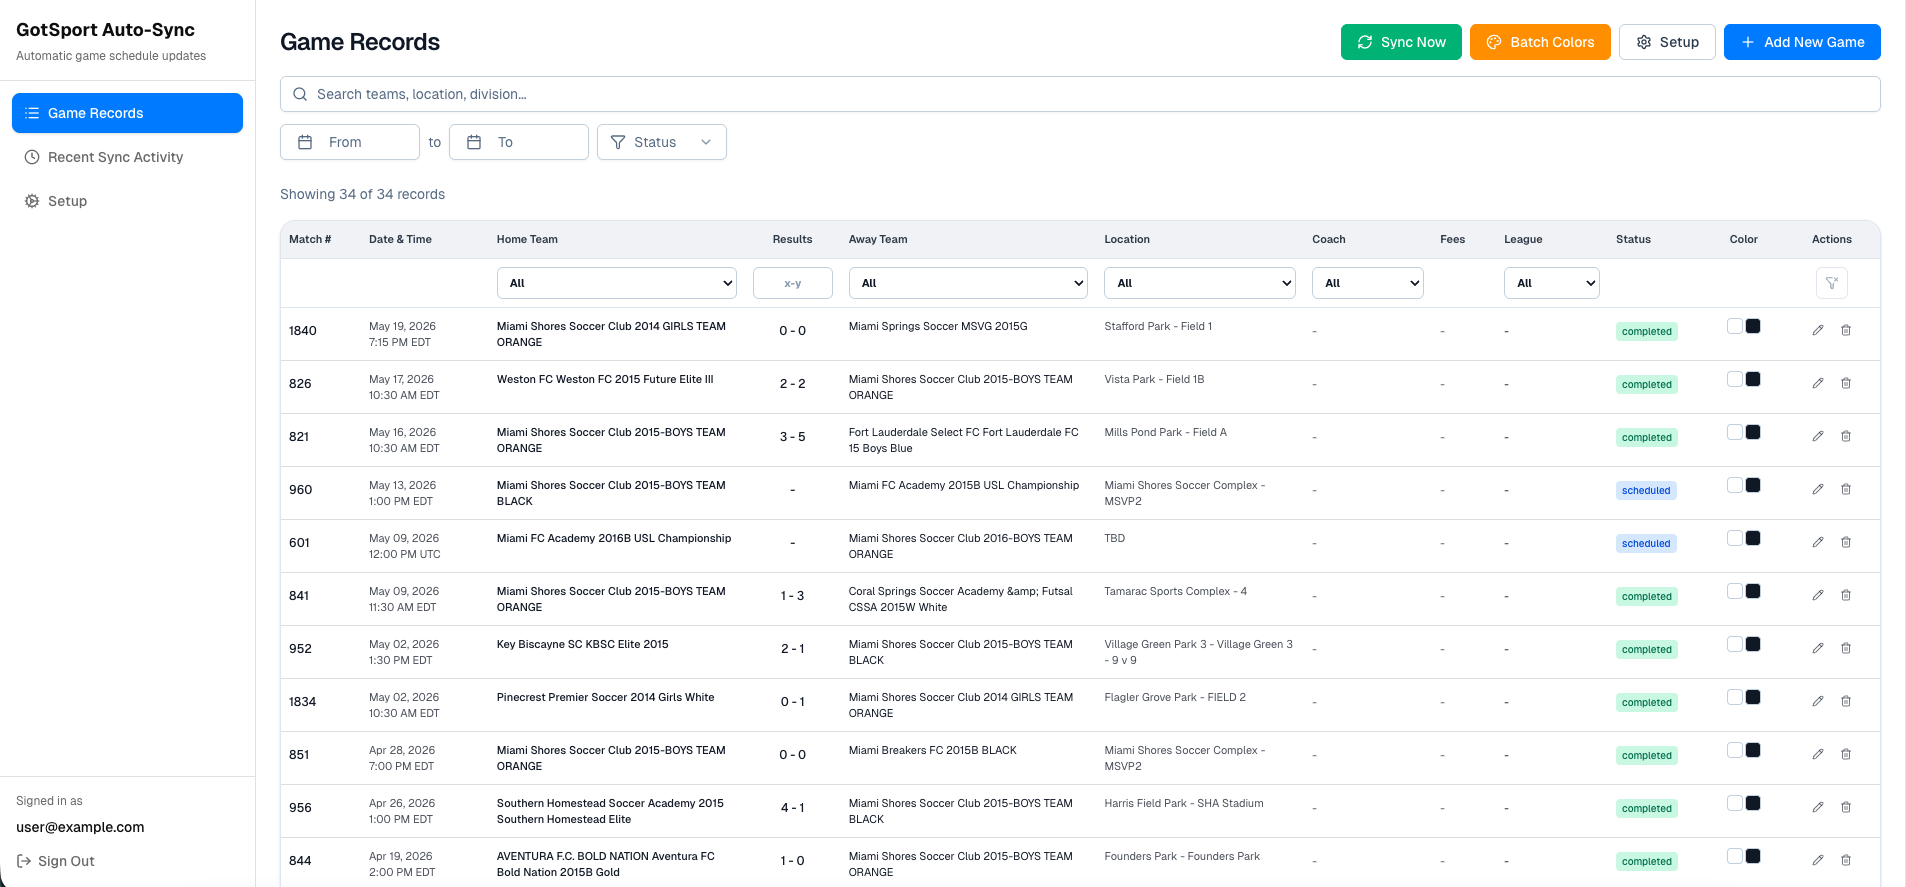The width and height of the screenshot is (1906, 887).
Task: Delete match 1840 using the trash icon
Action: click(x=1846, y=330)
